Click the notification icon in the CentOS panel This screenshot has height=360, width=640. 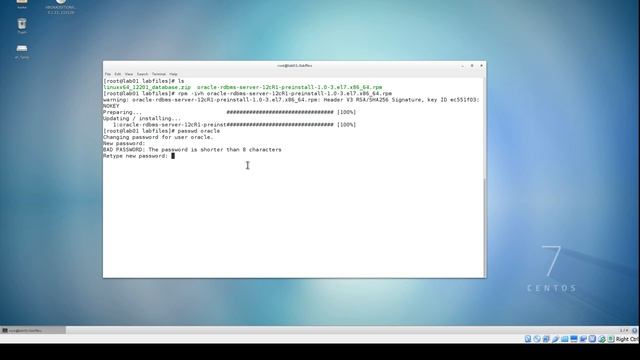[634, 330]
